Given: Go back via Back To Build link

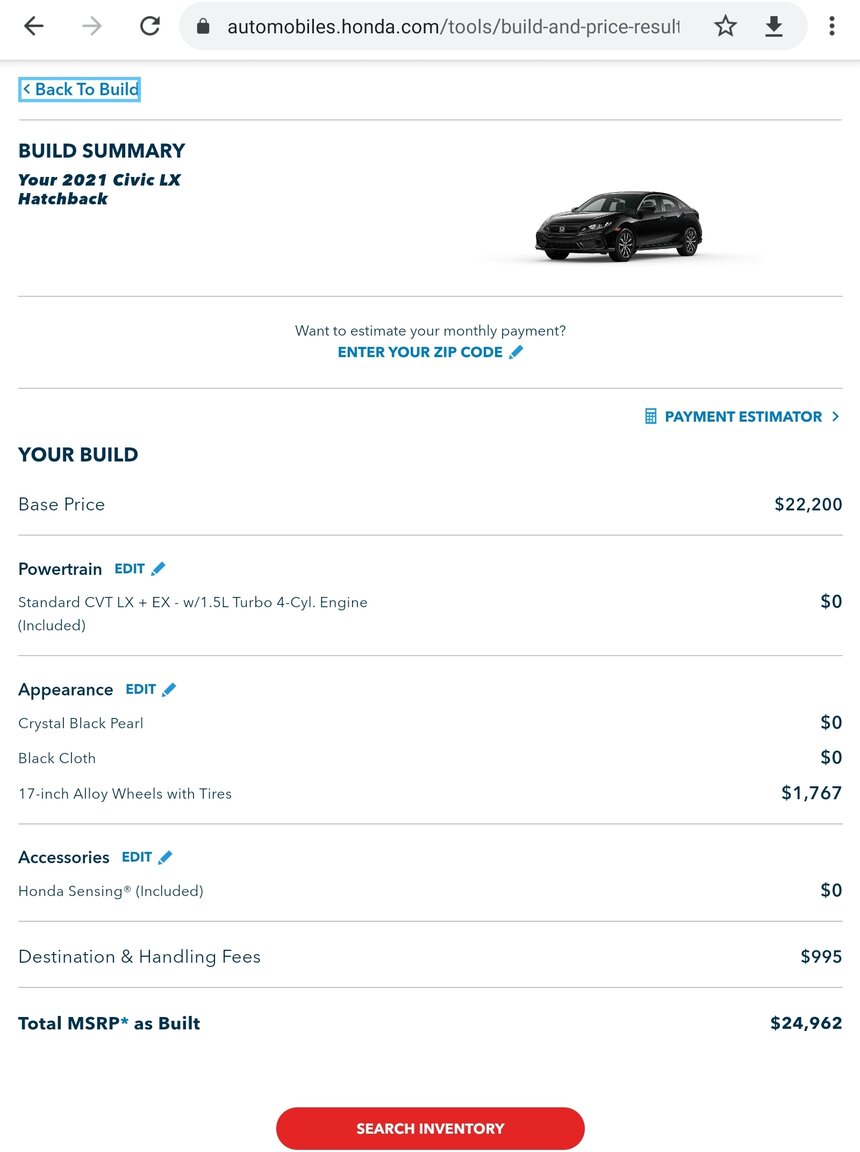Looking at the screenshot, I should click(80, 90).
